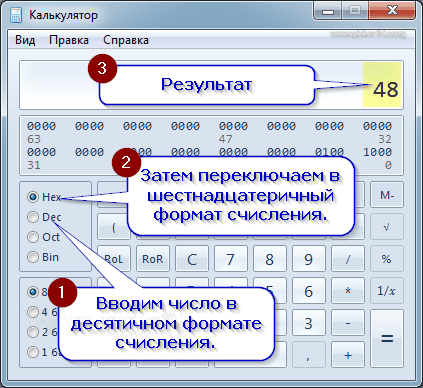
Task: Open the Справка menu
Action: point(126,40)
